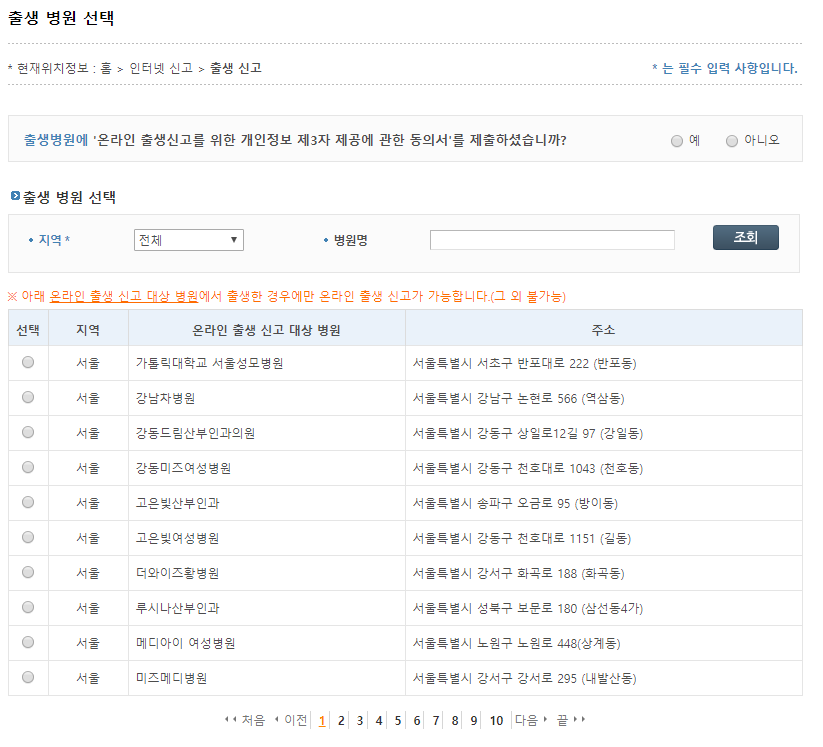This screenshot has height=747, width=823.
Task: Click '출생병원에' blue text in consent question
Action: pyautogui.click(x=56, y=140)
